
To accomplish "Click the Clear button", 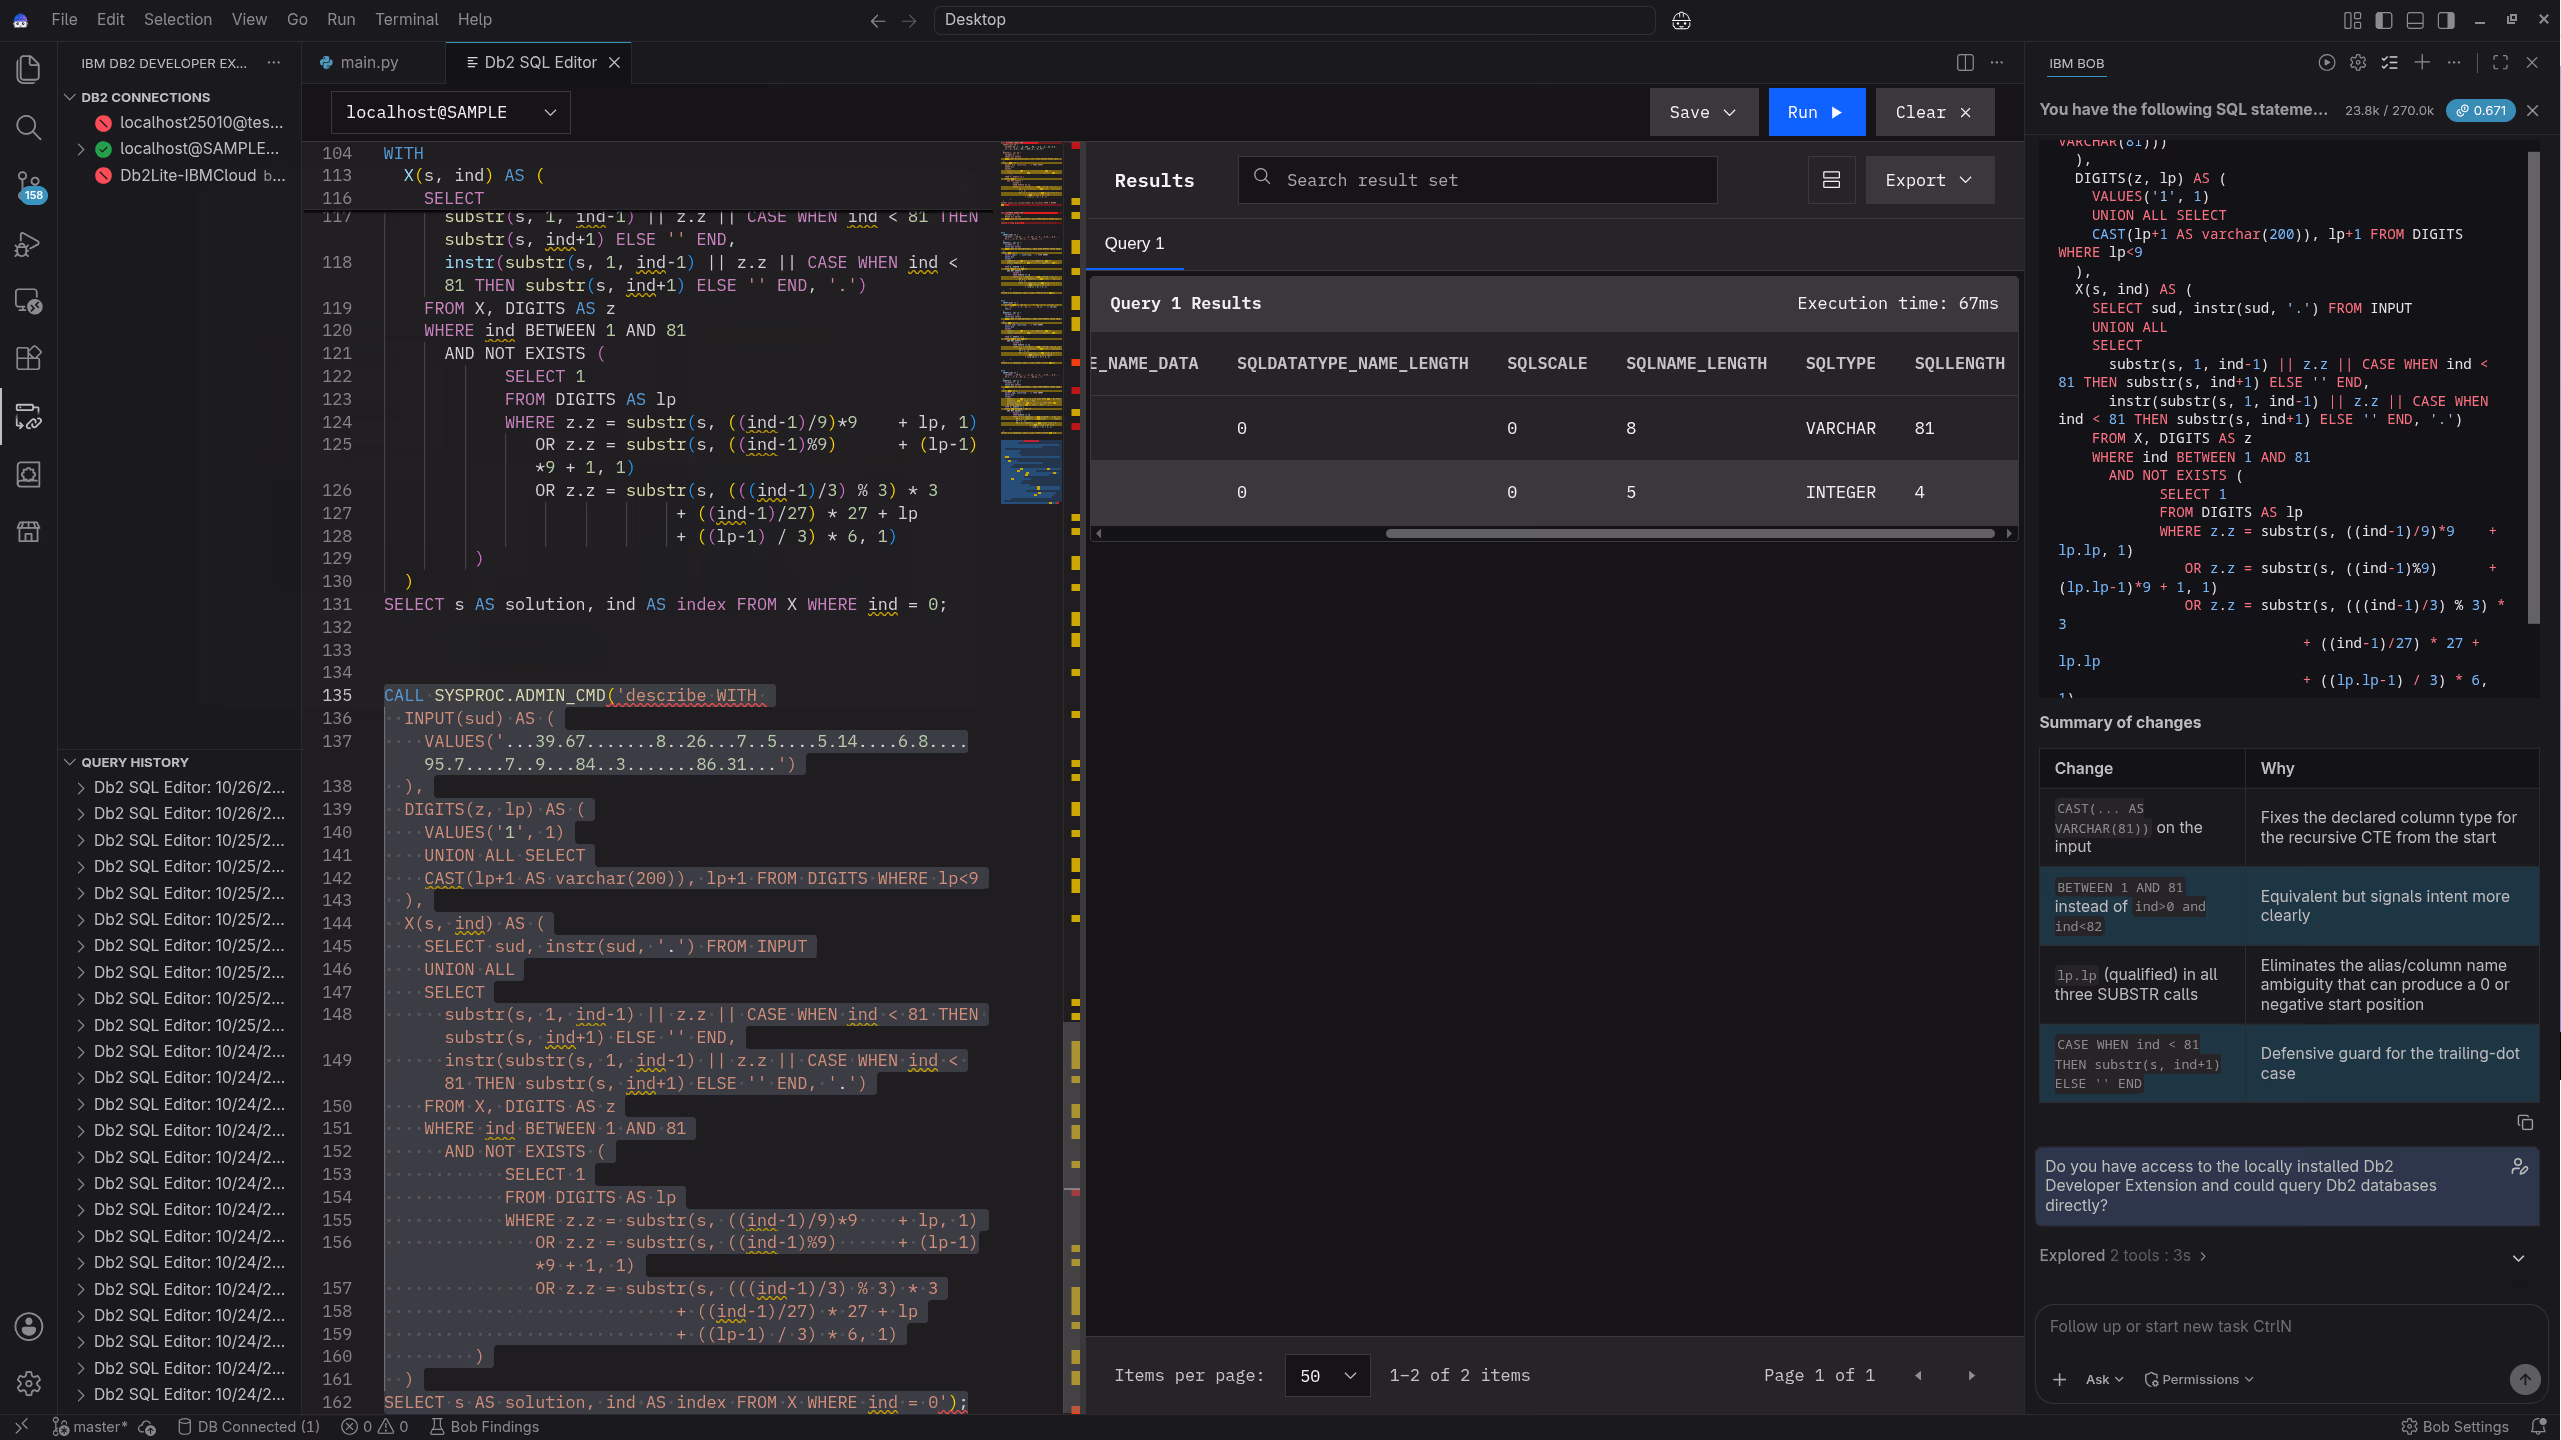I will (x=1934, y=112).
